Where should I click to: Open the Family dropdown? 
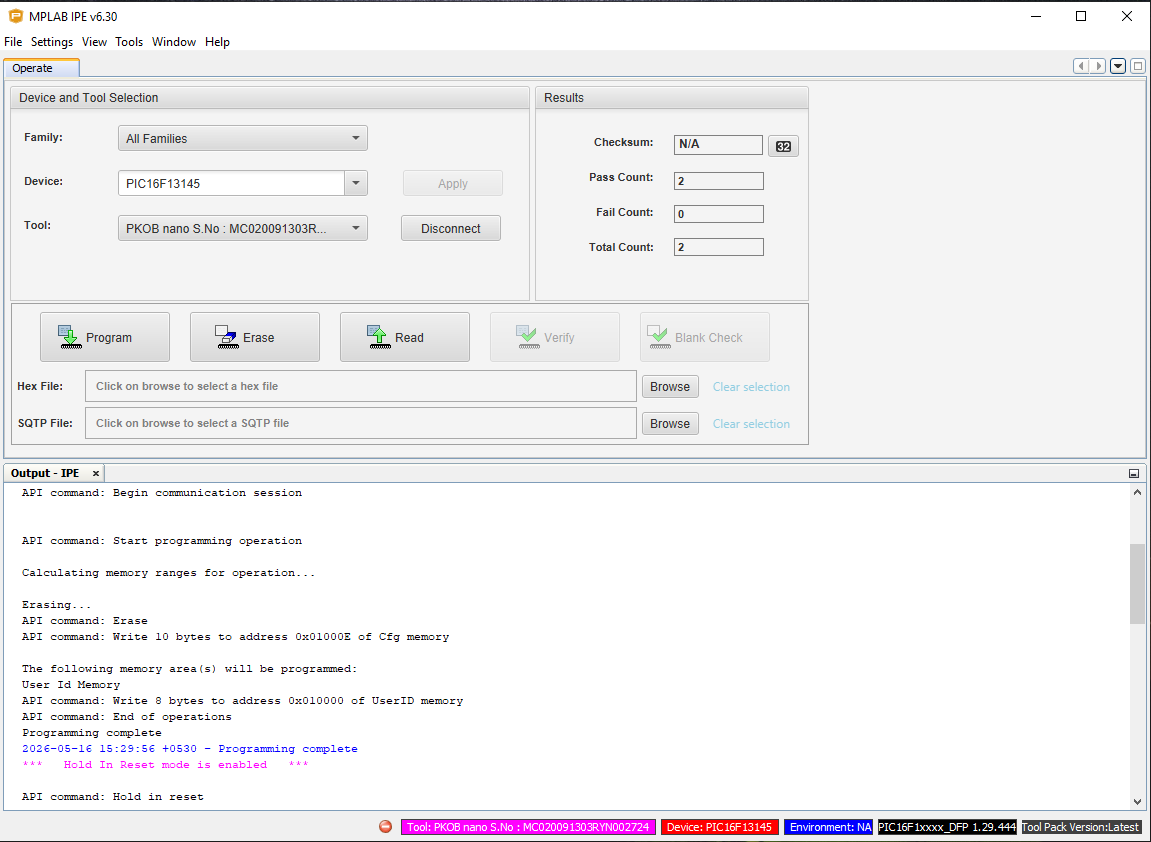tap(243, 138)
